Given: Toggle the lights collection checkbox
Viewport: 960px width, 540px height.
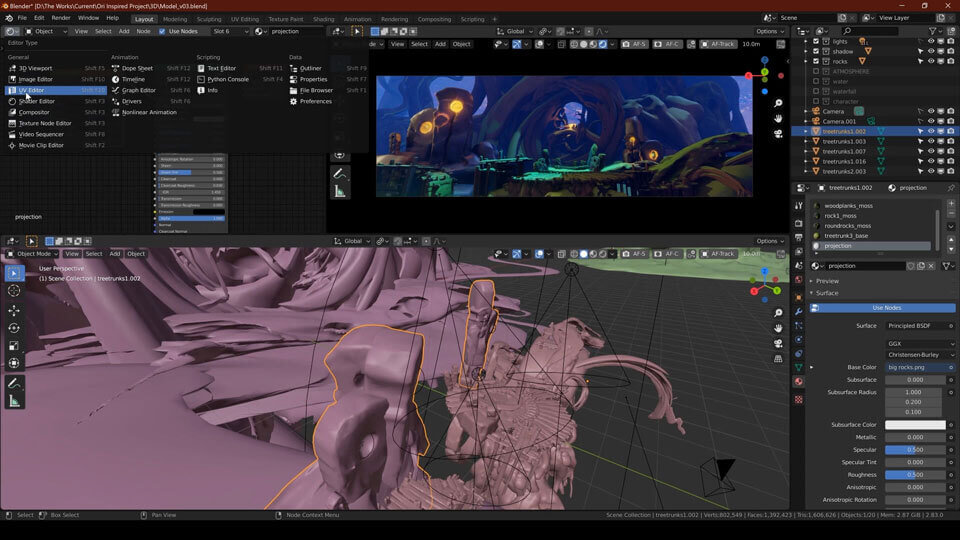Looking at the screenshot, I should point(816,42).
